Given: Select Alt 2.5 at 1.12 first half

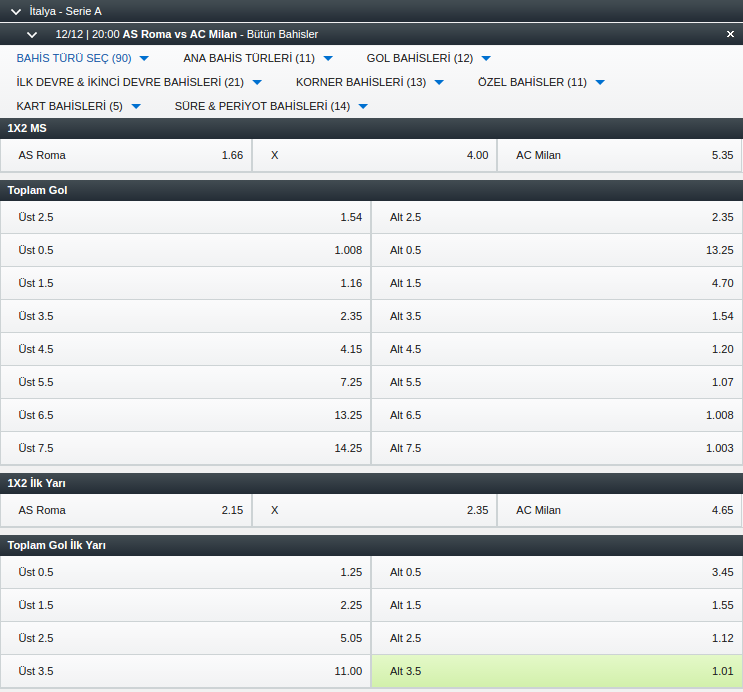Looking at the screenshot, I should click(557, 638).
